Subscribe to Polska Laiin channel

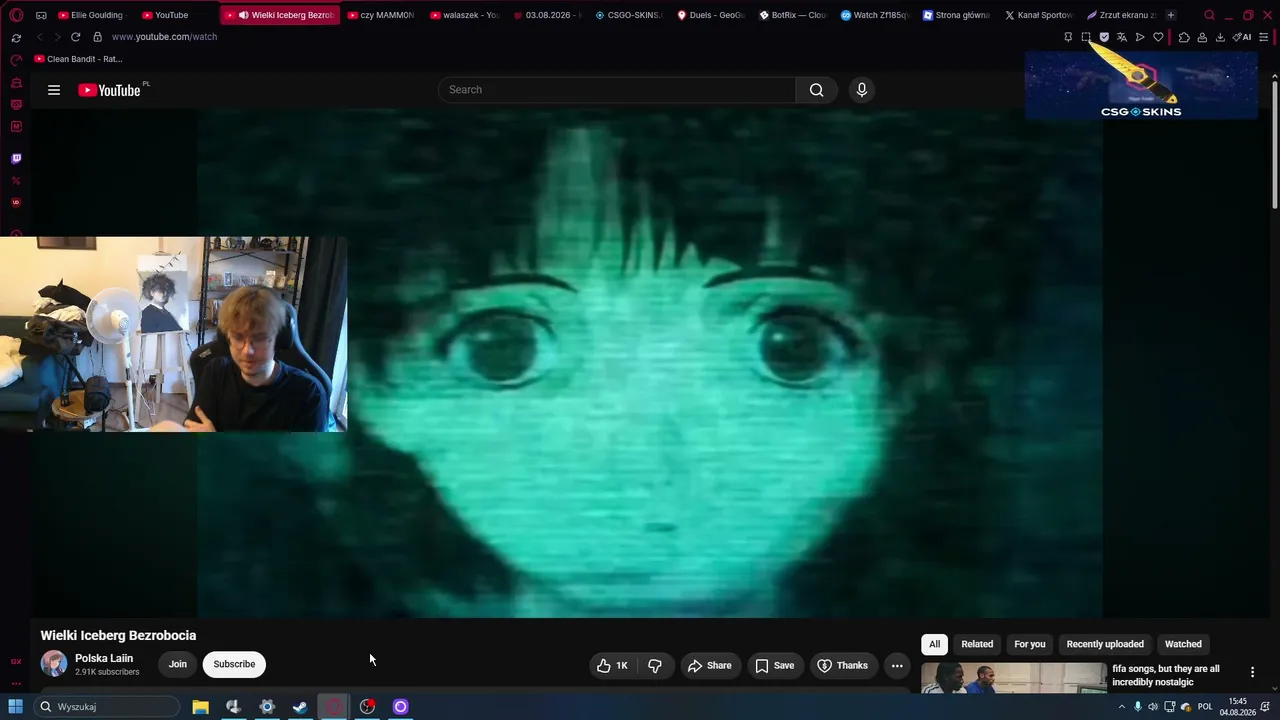pos(234,664)
